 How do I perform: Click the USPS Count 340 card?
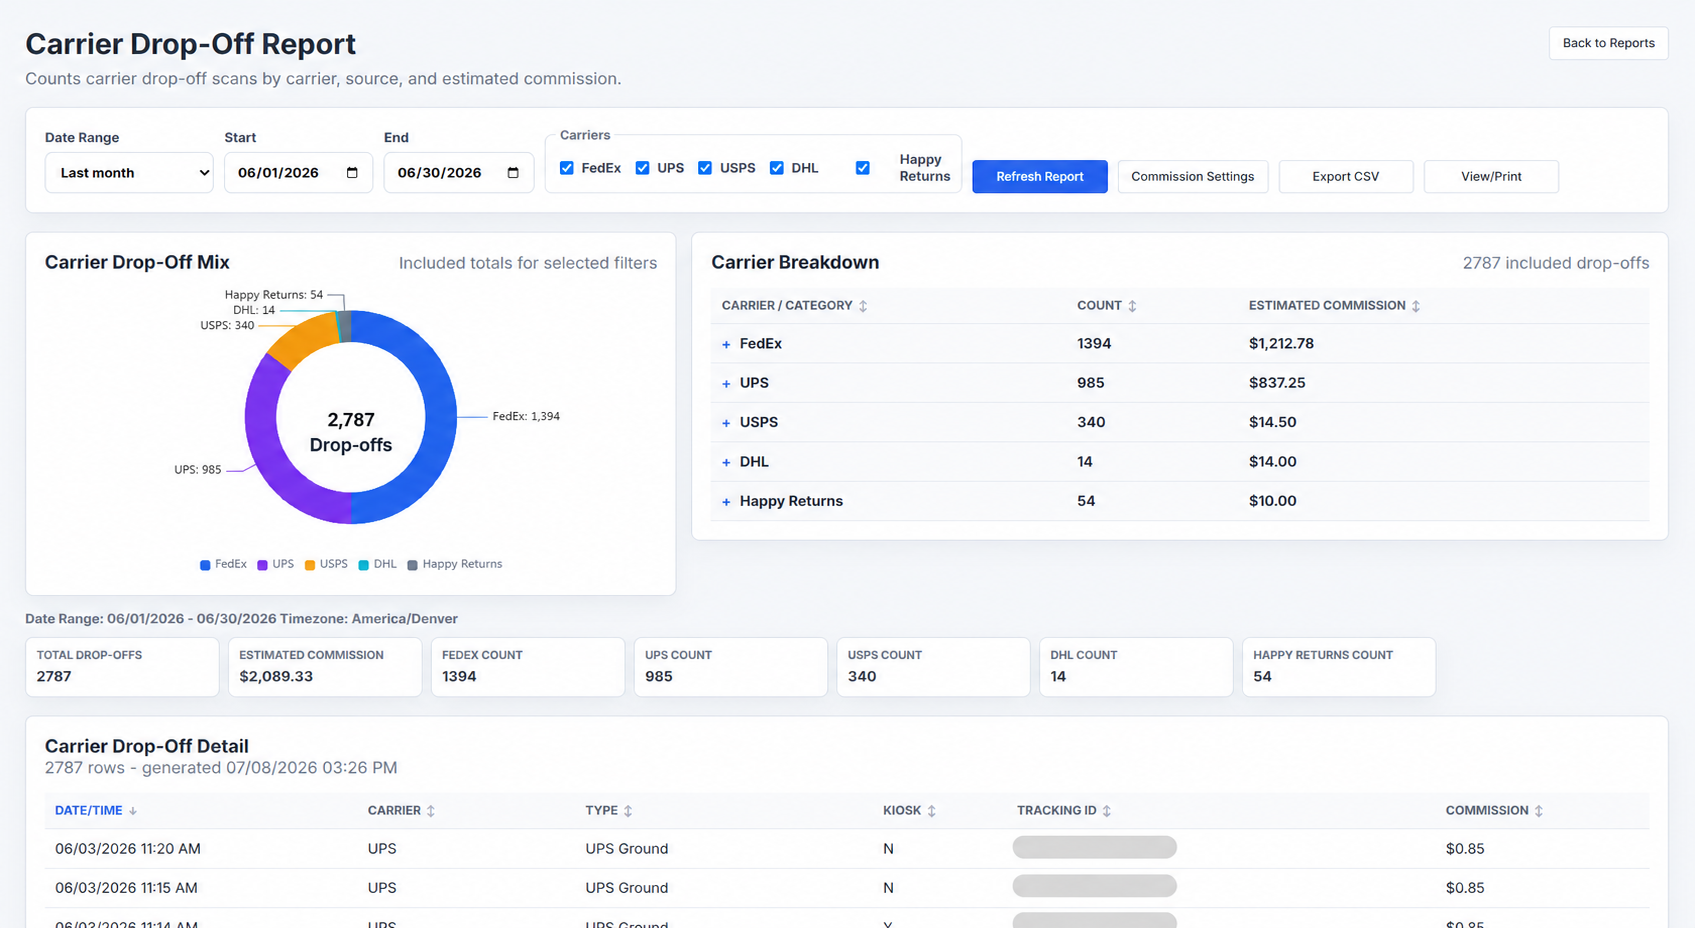coord(933,667)
